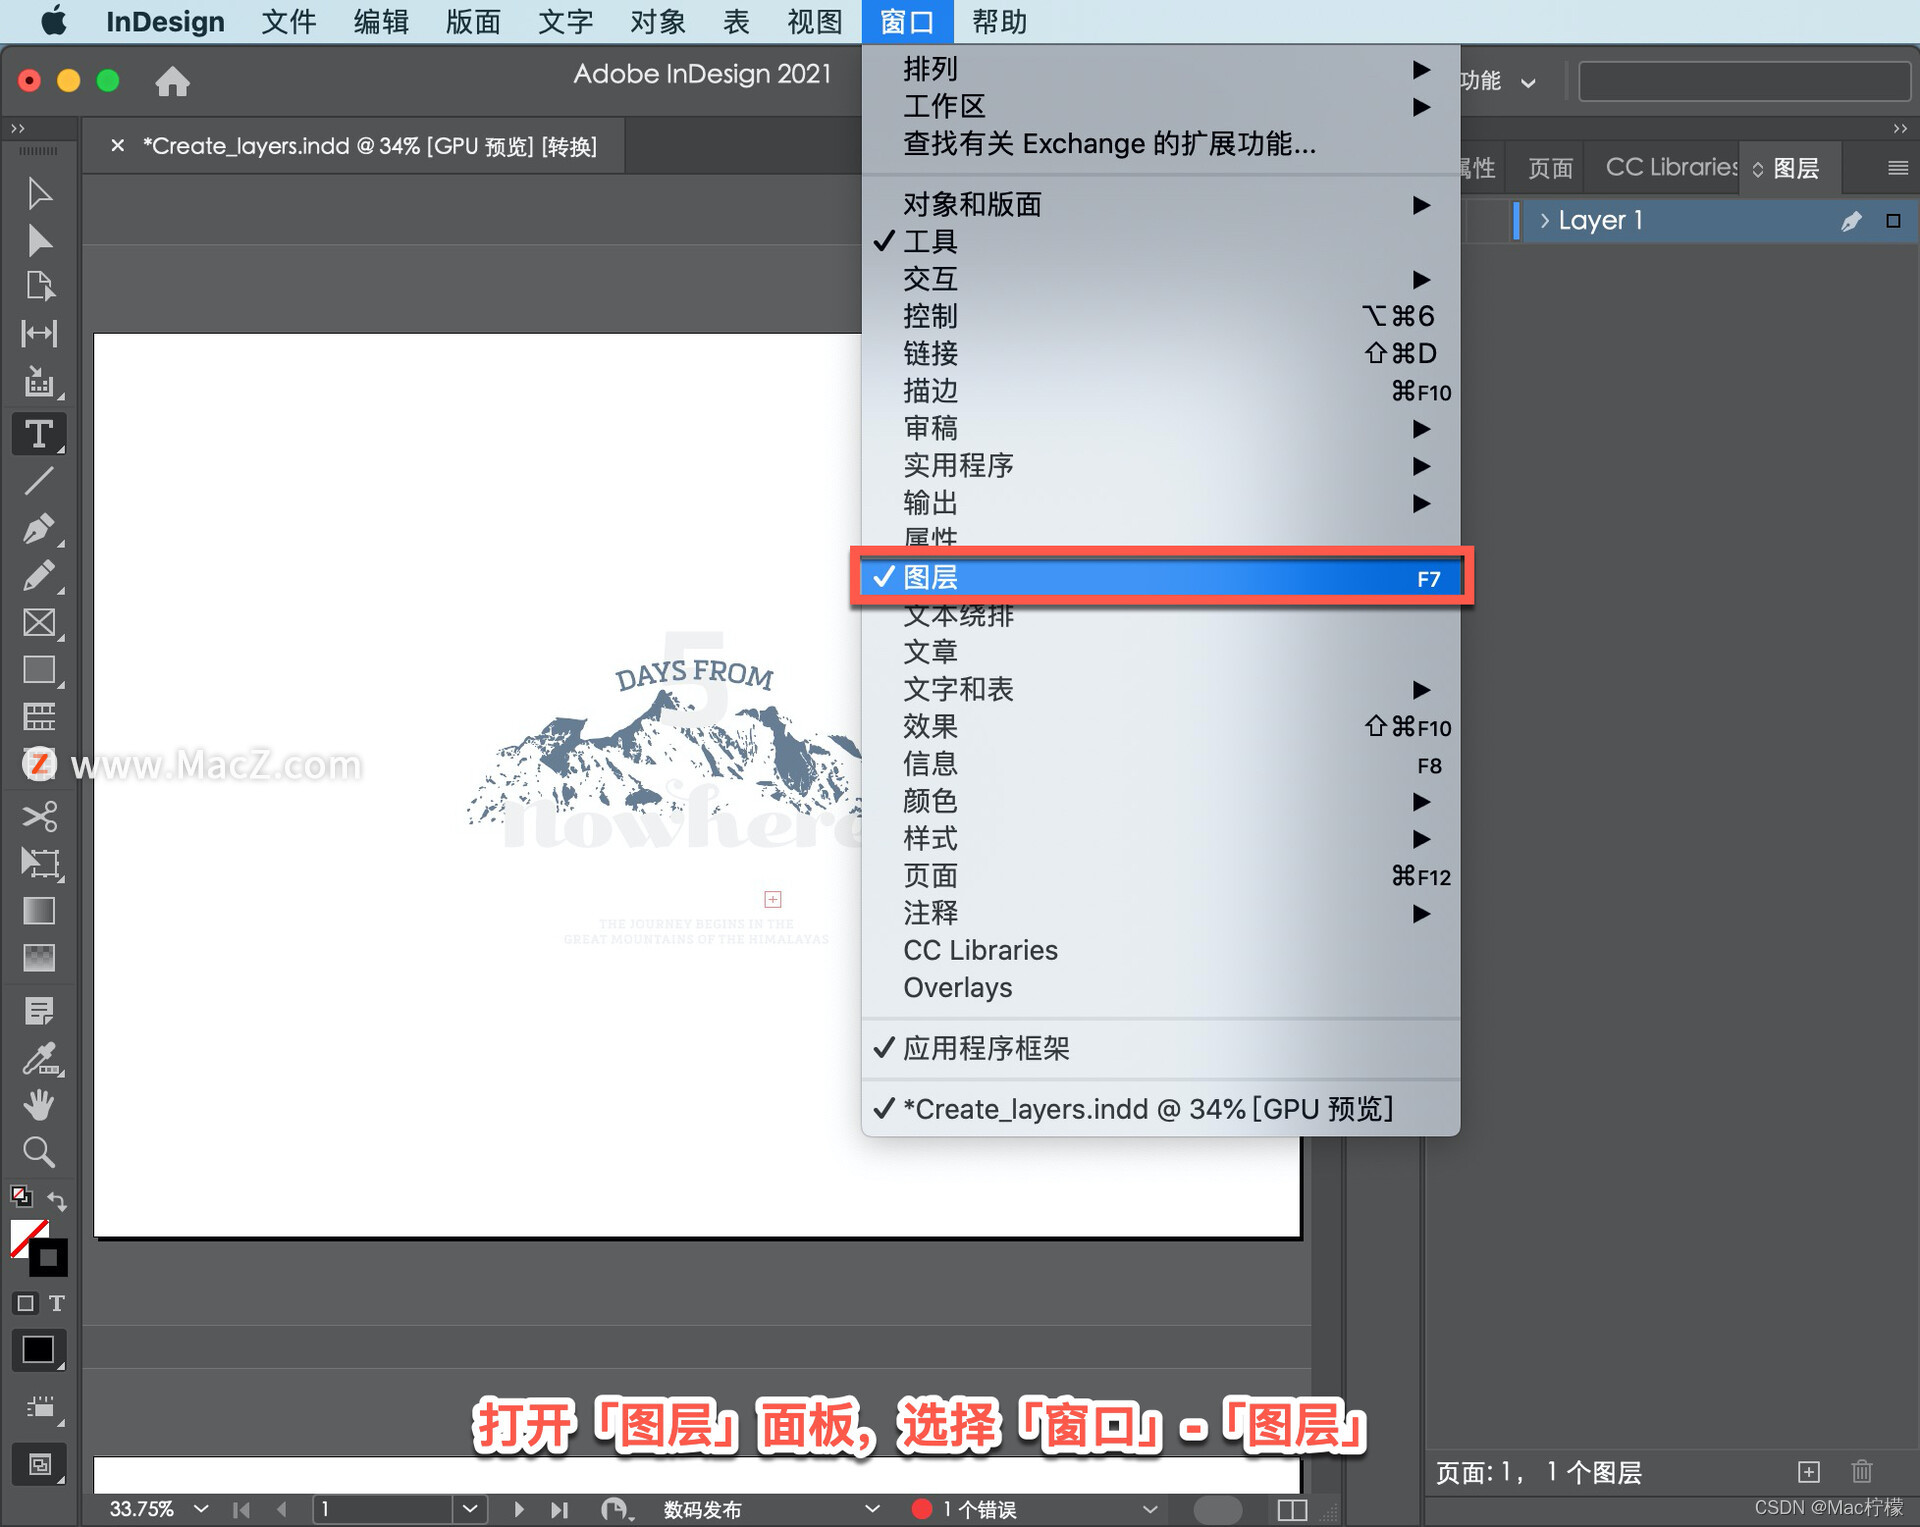
Task: Go to last page button
Action: click(559, 1509)
